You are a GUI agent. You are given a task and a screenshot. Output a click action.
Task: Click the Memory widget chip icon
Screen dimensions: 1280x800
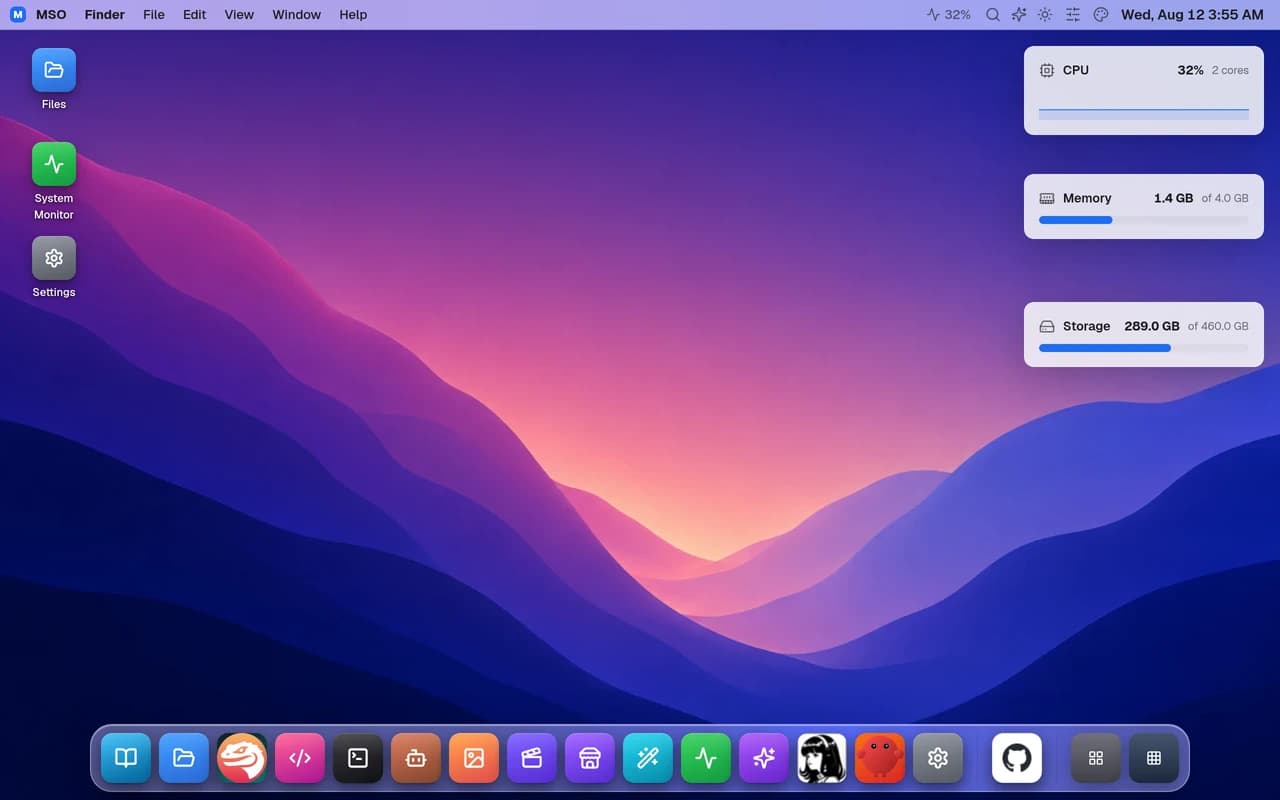tap(1047, 198)
